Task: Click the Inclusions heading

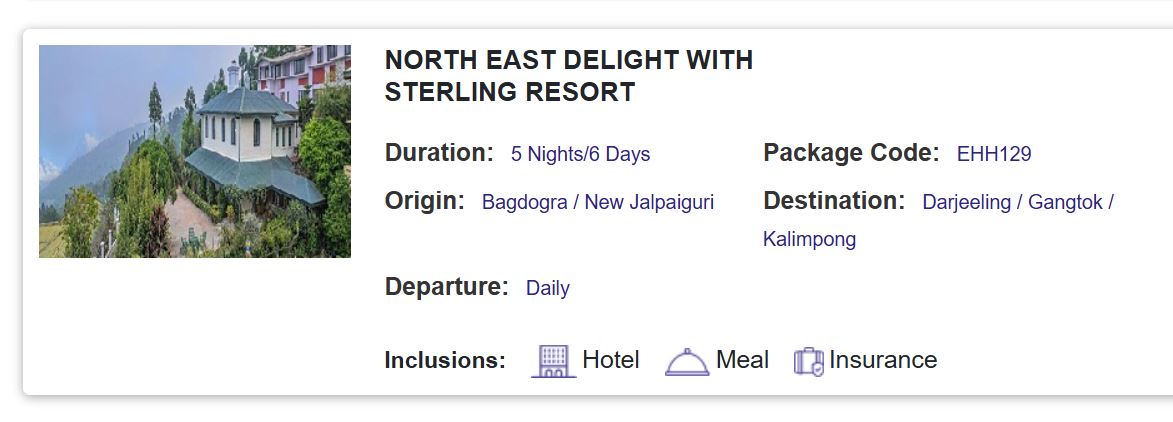Action: pyautogui.click(x=445, y=361)
